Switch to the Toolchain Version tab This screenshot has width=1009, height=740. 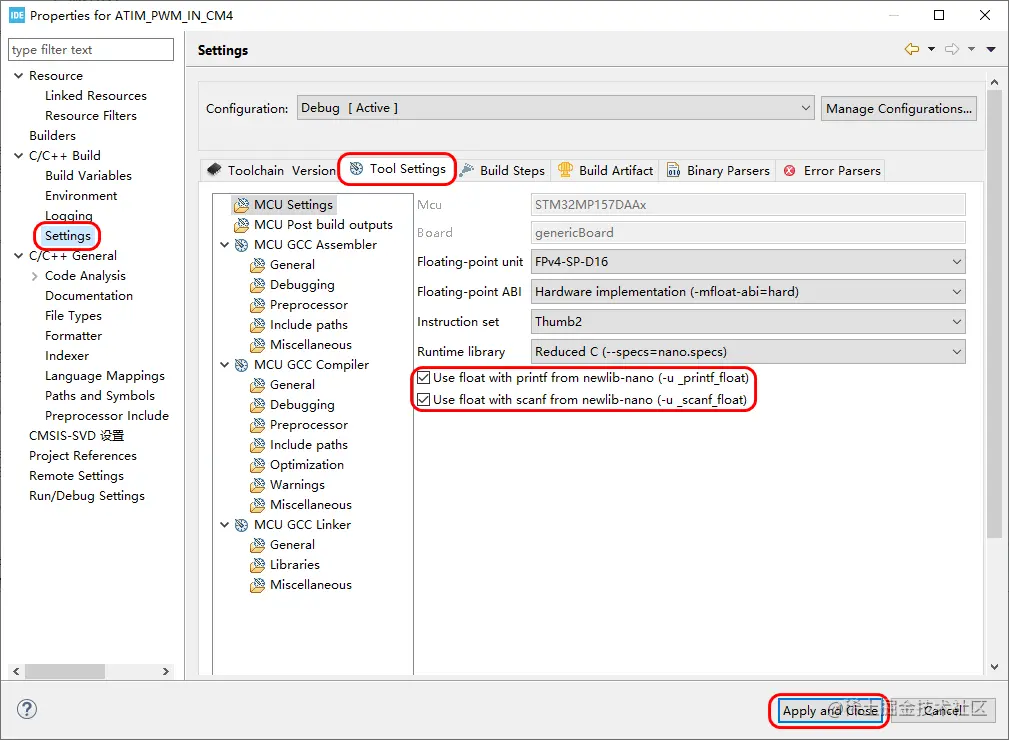[271, 171]
